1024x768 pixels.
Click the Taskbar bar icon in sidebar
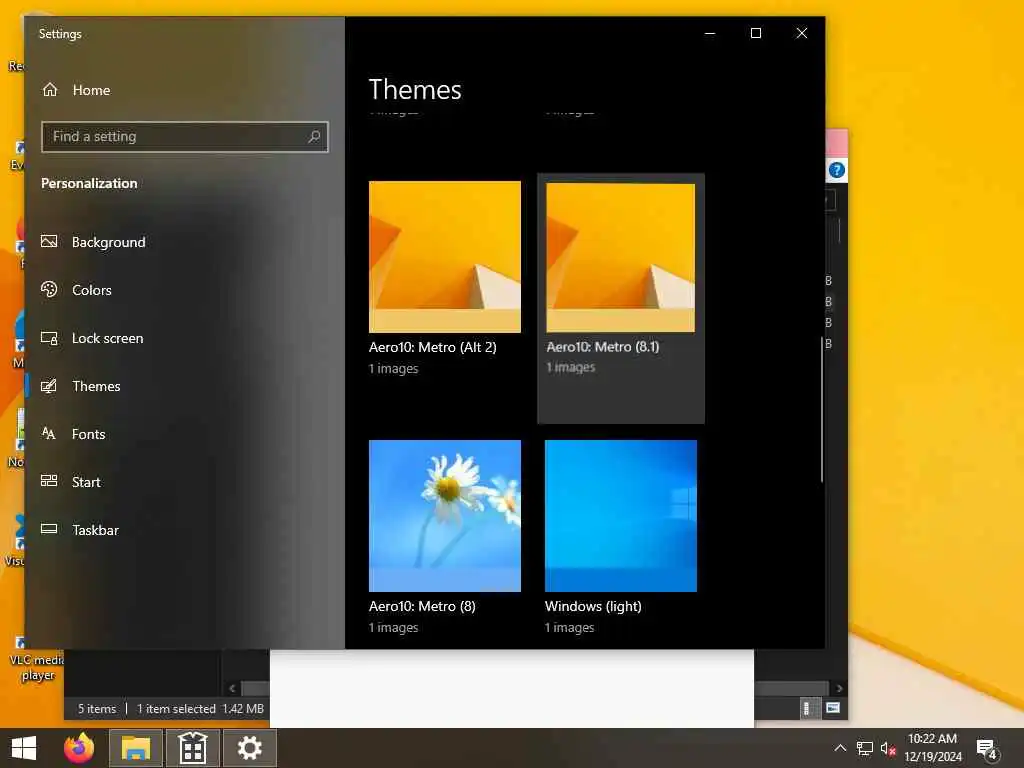pos(49,529)
